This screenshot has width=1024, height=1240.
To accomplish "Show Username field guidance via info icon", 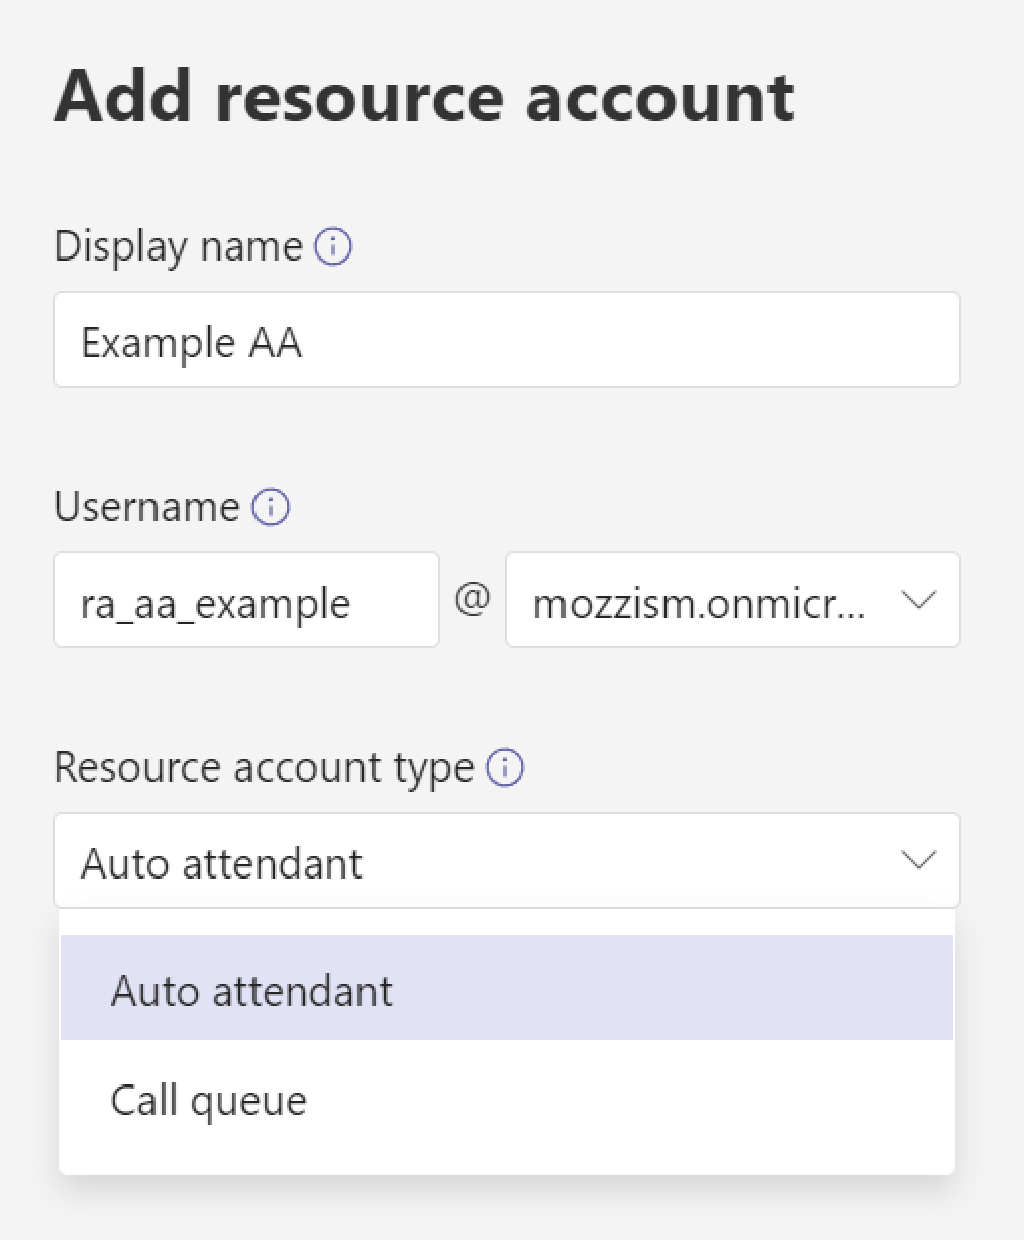I will (272, 507).
